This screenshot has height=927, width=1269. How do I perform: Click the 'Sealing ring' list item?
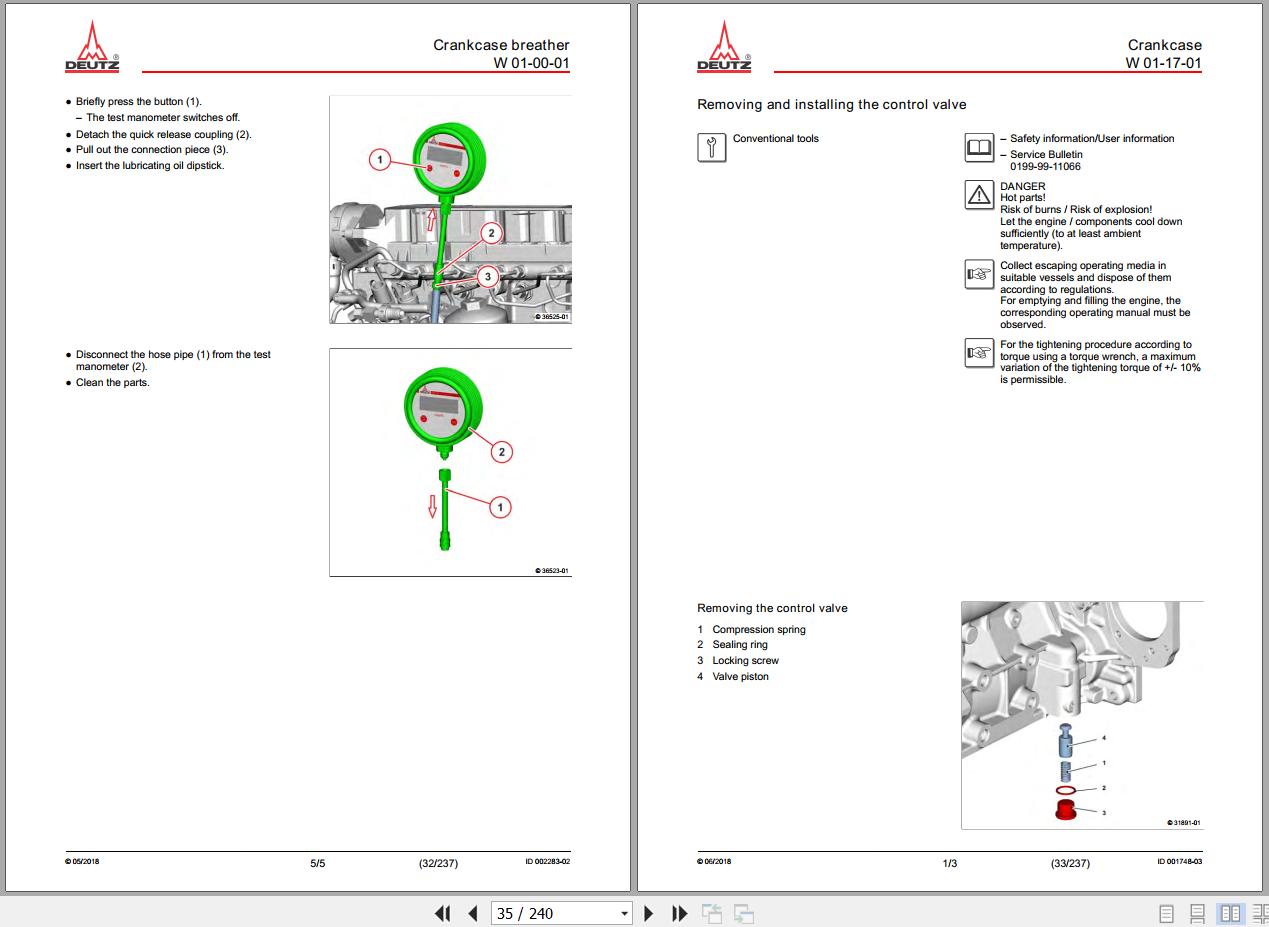(740, 645)
